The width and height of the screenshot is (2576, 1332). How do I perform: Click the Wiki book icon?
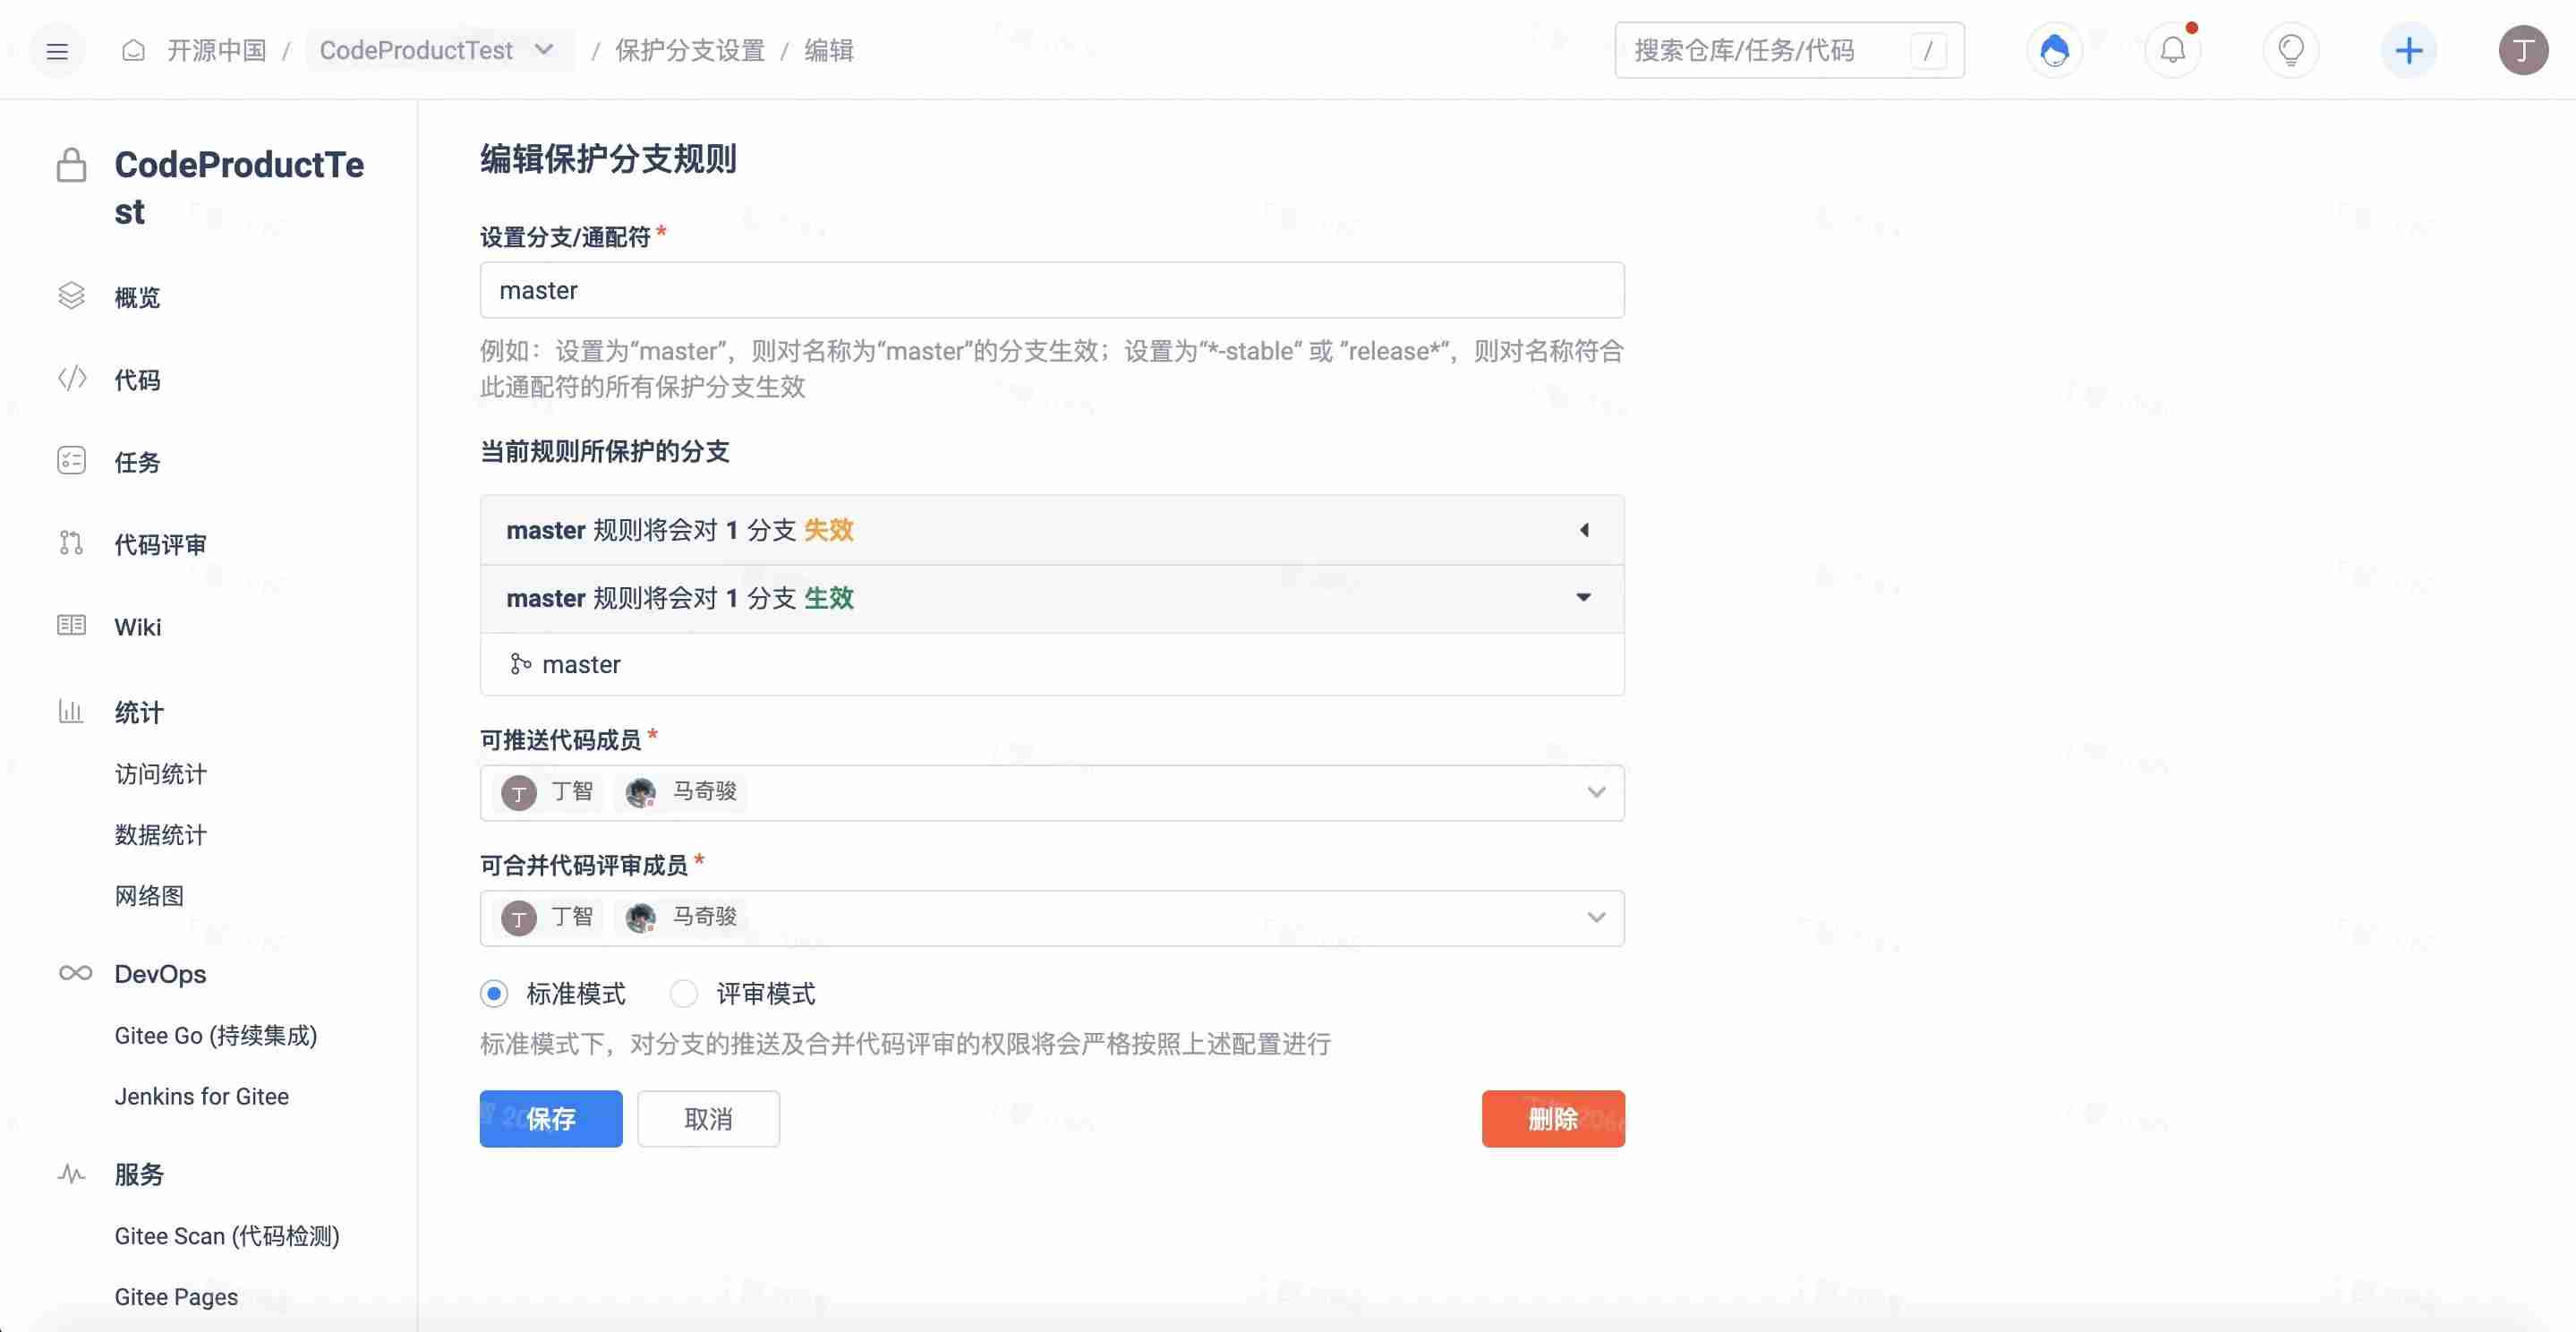coord(71,625)
